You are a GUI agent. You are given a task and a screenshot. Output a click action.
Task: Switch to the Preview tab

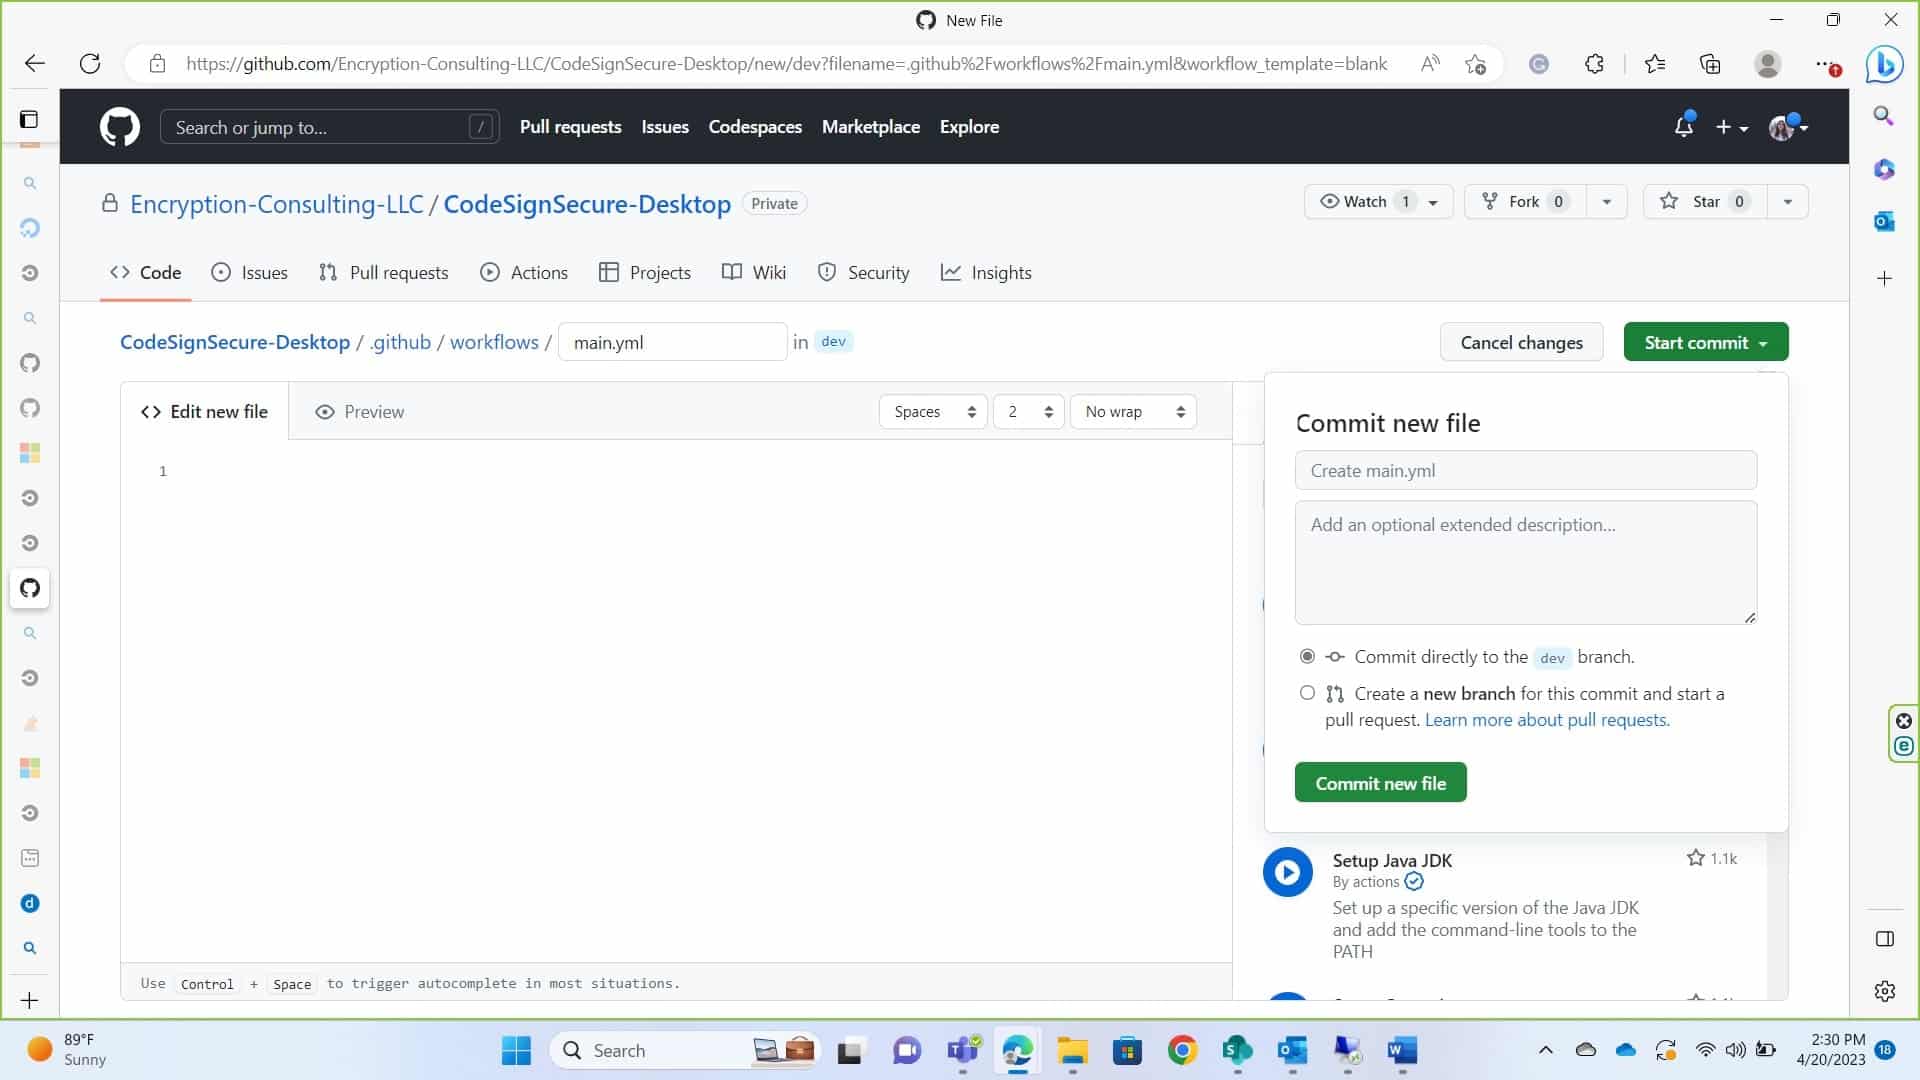point(360,412)
